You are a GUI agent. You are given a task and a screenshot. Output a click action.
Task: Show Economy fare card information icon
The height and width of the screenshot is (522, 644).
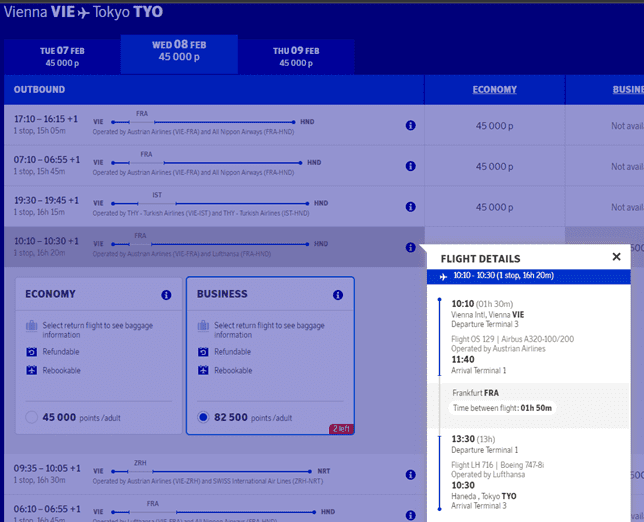point(166,295)
